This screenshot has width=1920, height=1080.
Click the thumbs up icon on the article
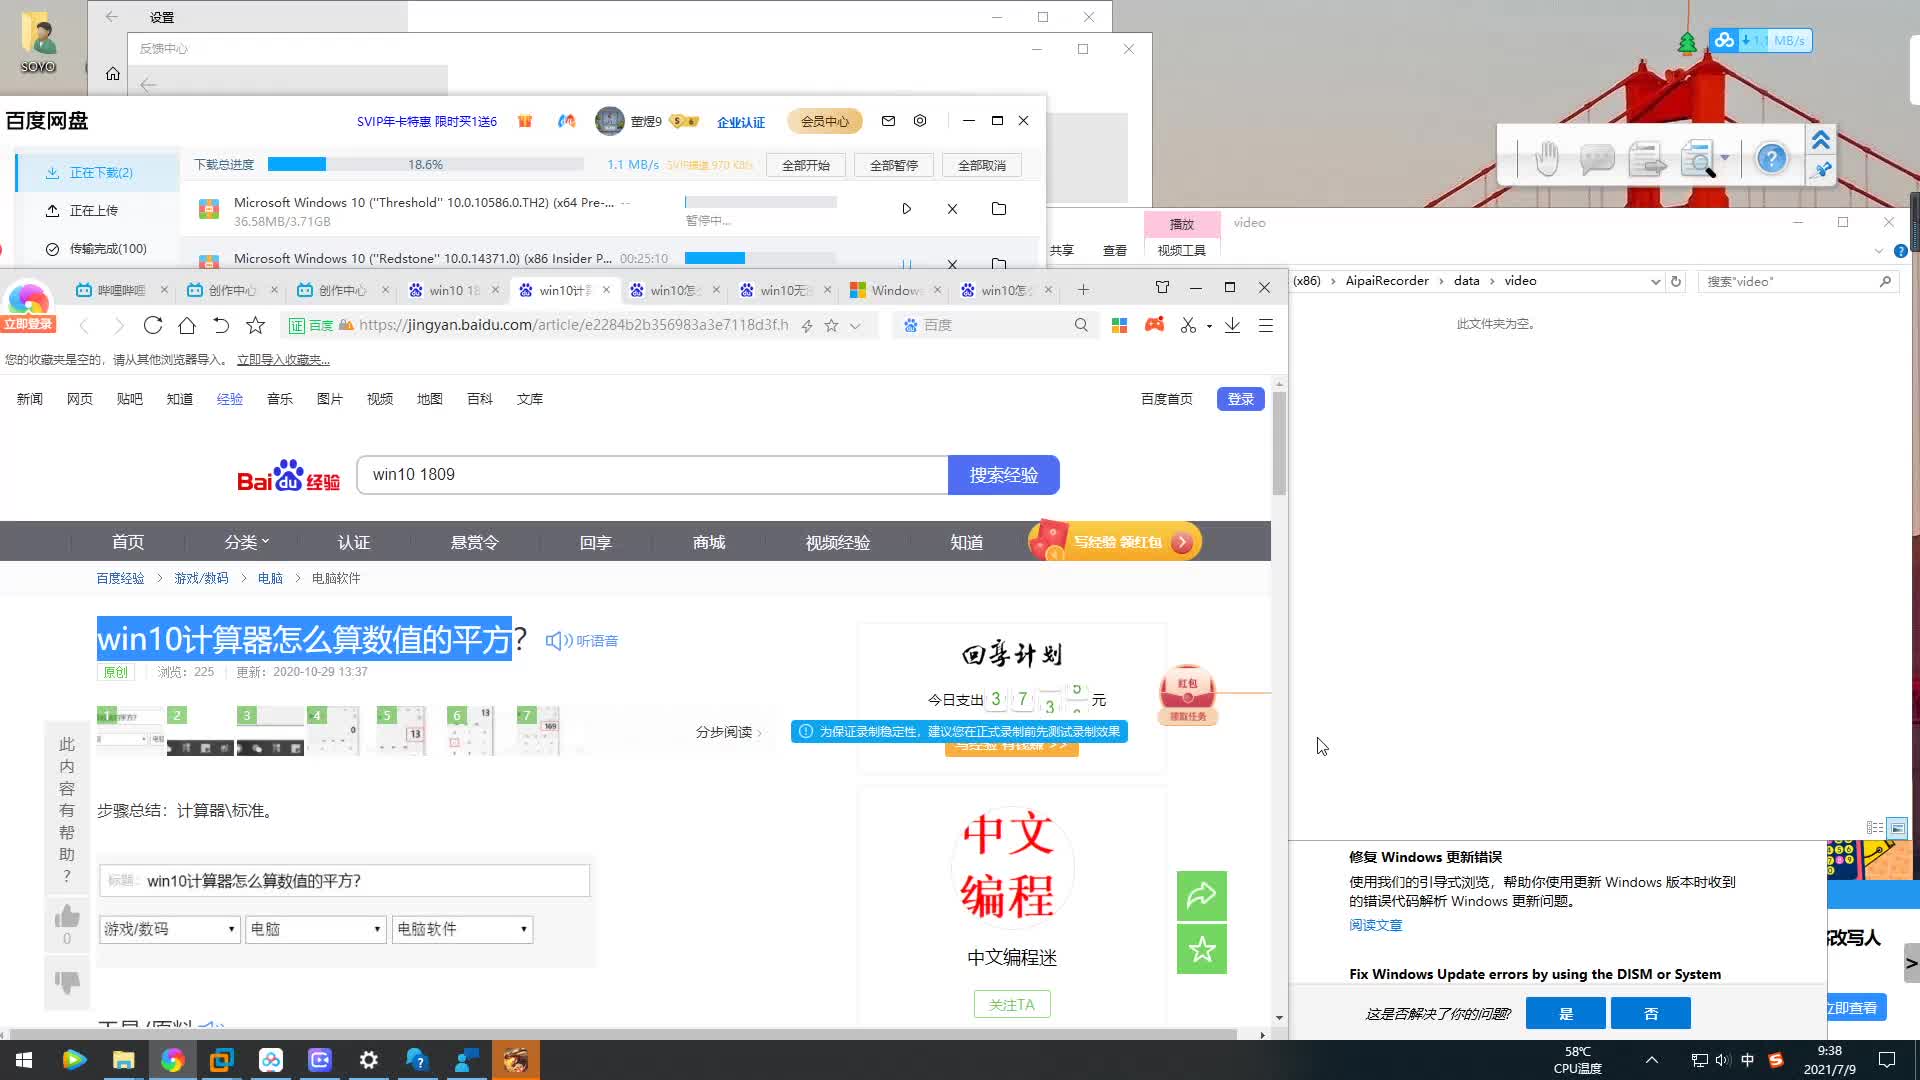(67, 916)
